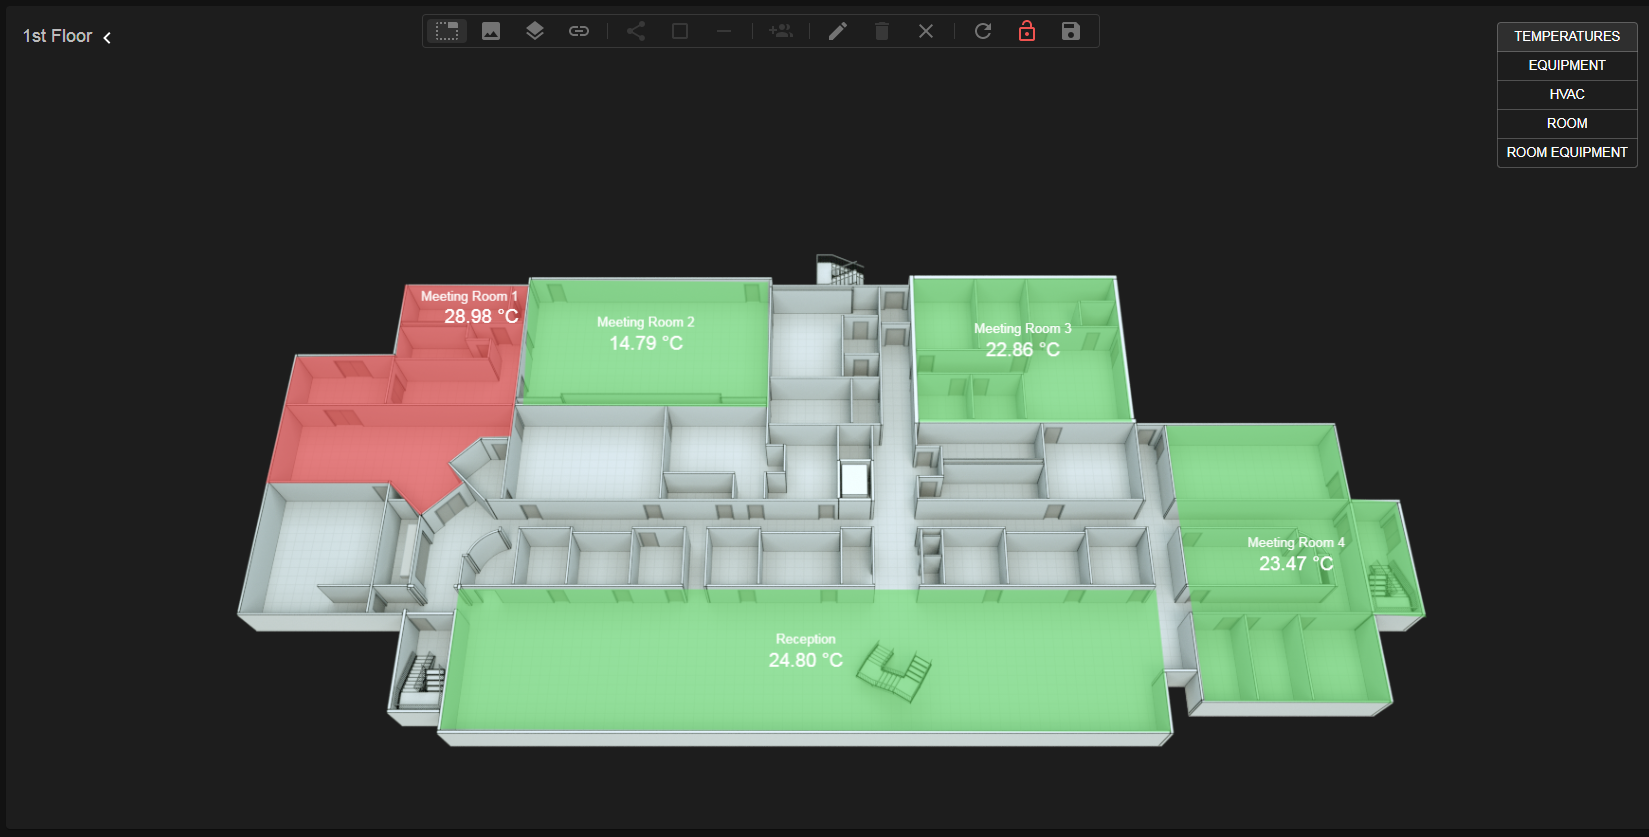Screen dimensions: 1649x837
Task: Click Meeting Room 2 temperature reading
Action: point(646,343)
